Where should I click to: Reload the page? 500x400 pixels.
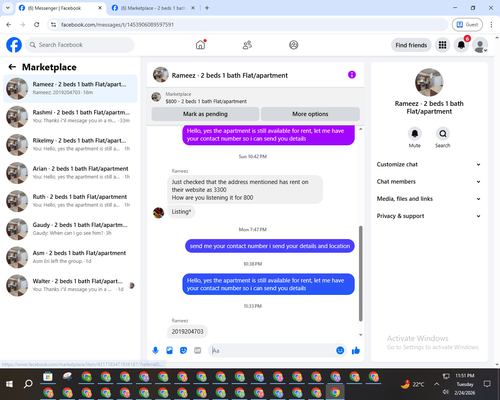37,24
